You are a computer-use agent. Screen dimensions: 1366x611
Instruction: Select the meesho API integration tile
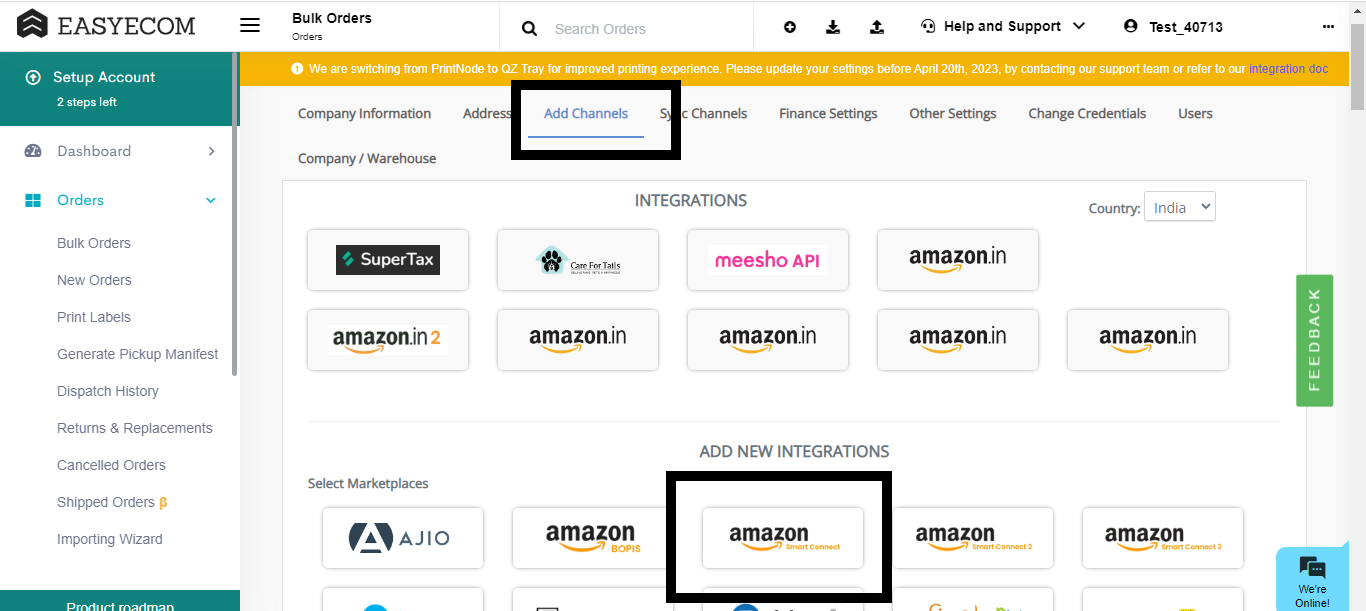pos(768,260)
